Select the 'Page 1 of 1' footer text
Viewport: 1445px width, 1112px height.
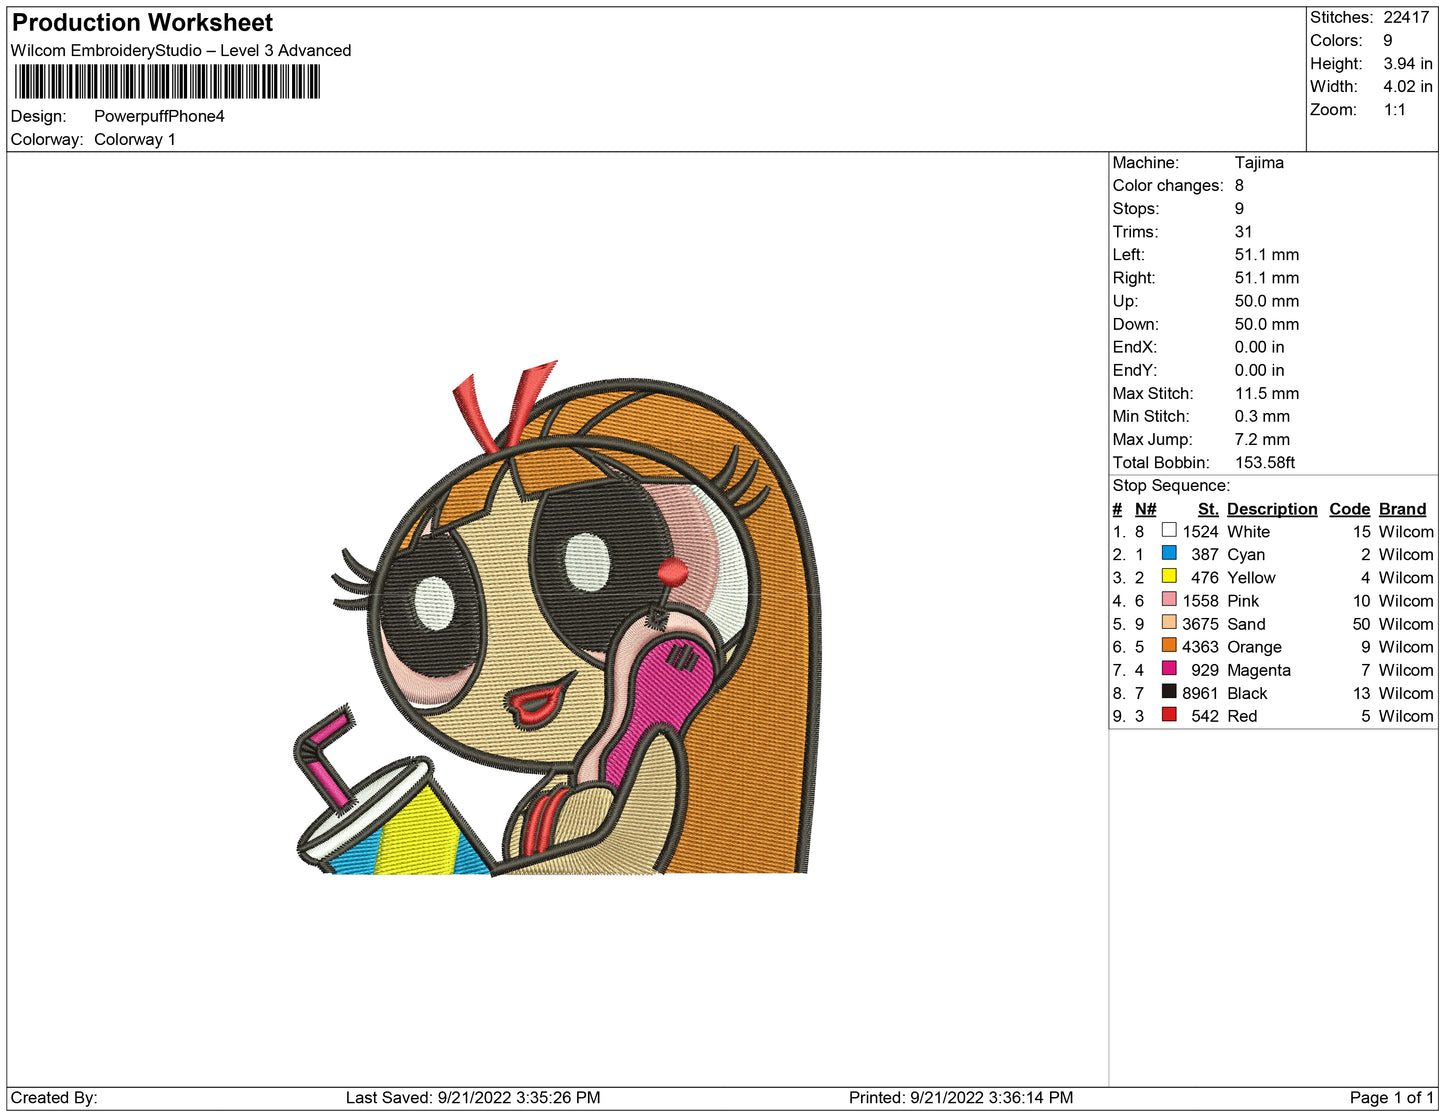pos(1392,1097)
